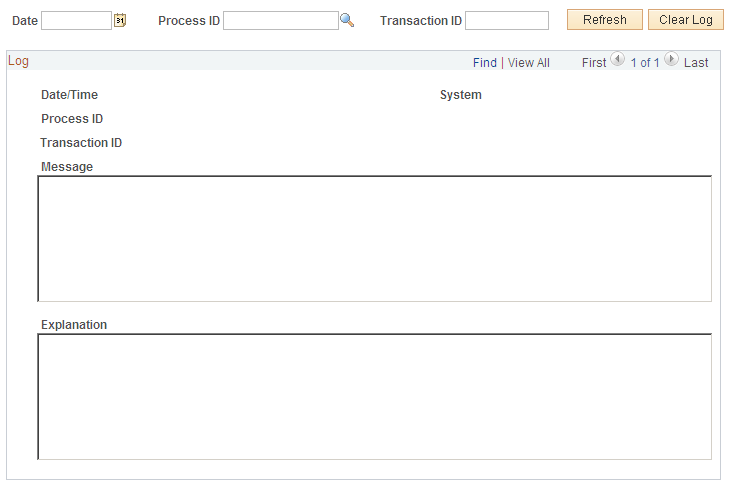Screen dimensions: 734x489
Task: Select the '1 of 1' row counter text
Action: [x=645, y=63]
